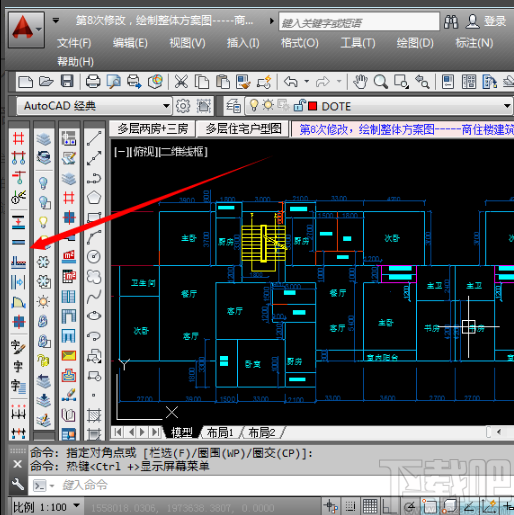Image resolution: width=514 pixels, height=515 pixels.
Task: Click the Plot printer icon
Action: [x=93, y=82]
